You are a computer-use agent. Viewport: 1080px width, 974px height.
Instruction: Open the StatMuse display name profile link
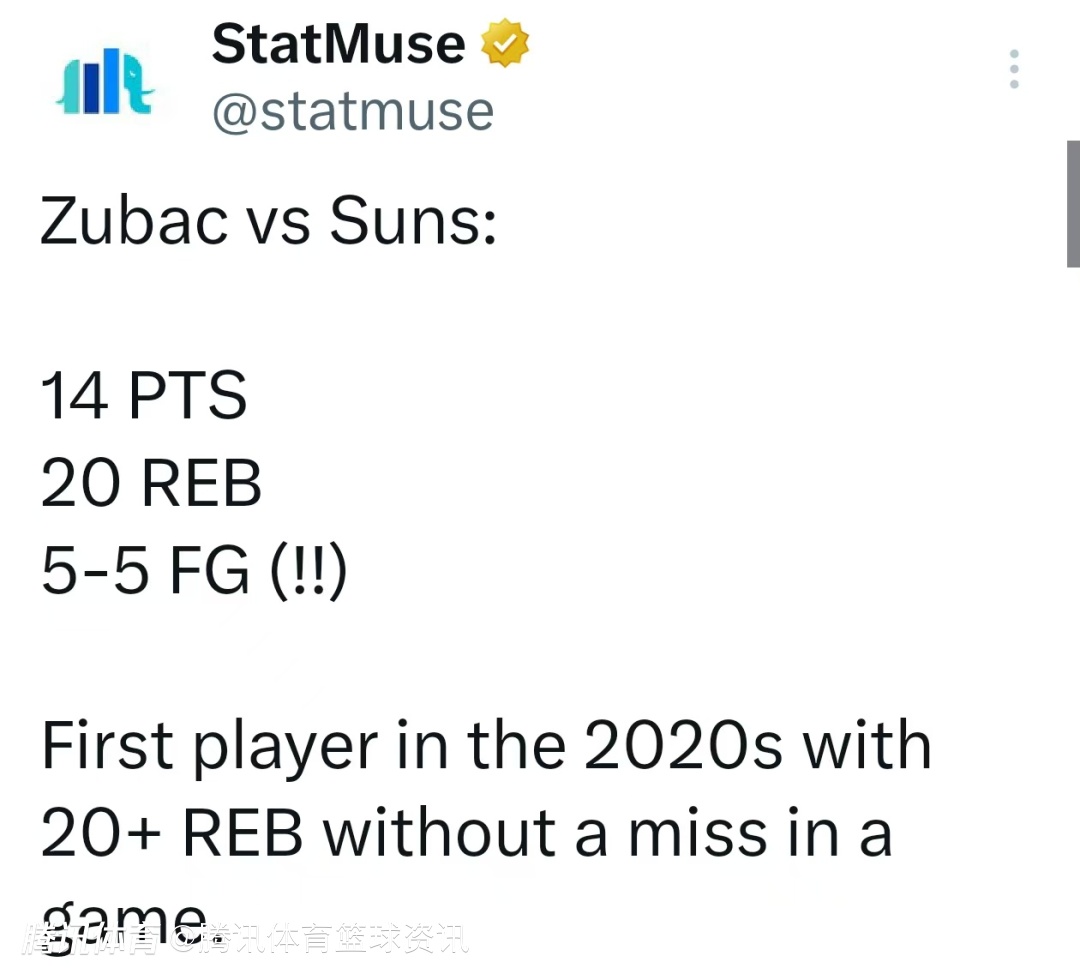[x=338, y=45]
